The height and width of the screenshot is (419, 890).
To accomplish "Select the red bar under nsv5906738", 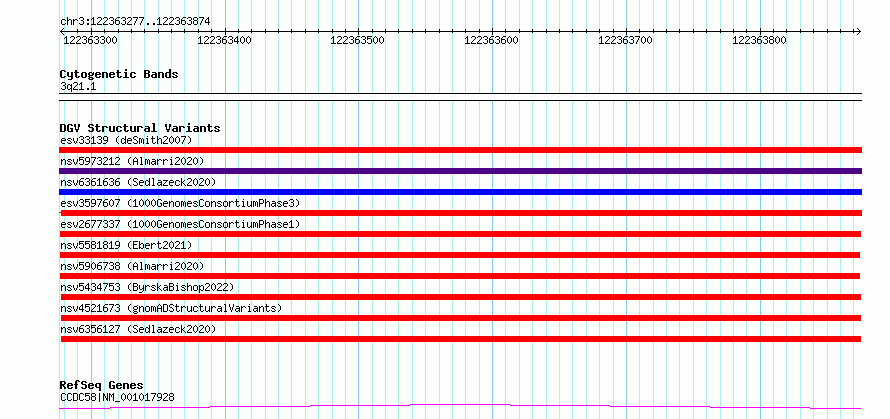I will 460,276.
